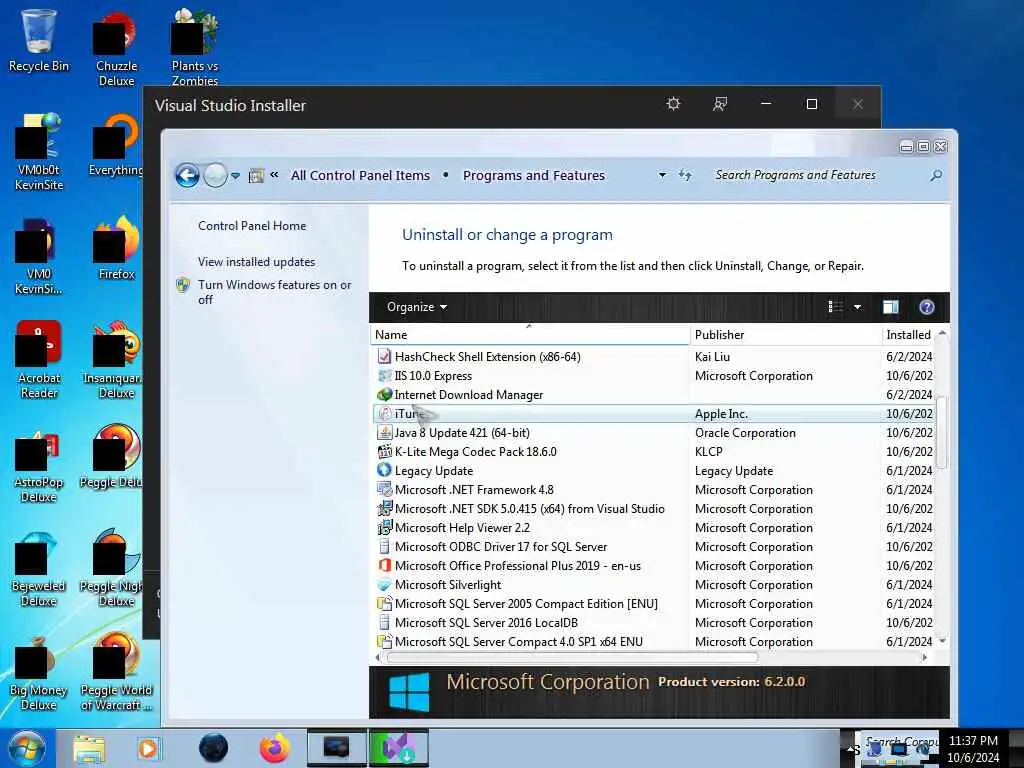Open the help question mark icon
The height and width of the screenshot is (768, 1024).
pos(927,307)
